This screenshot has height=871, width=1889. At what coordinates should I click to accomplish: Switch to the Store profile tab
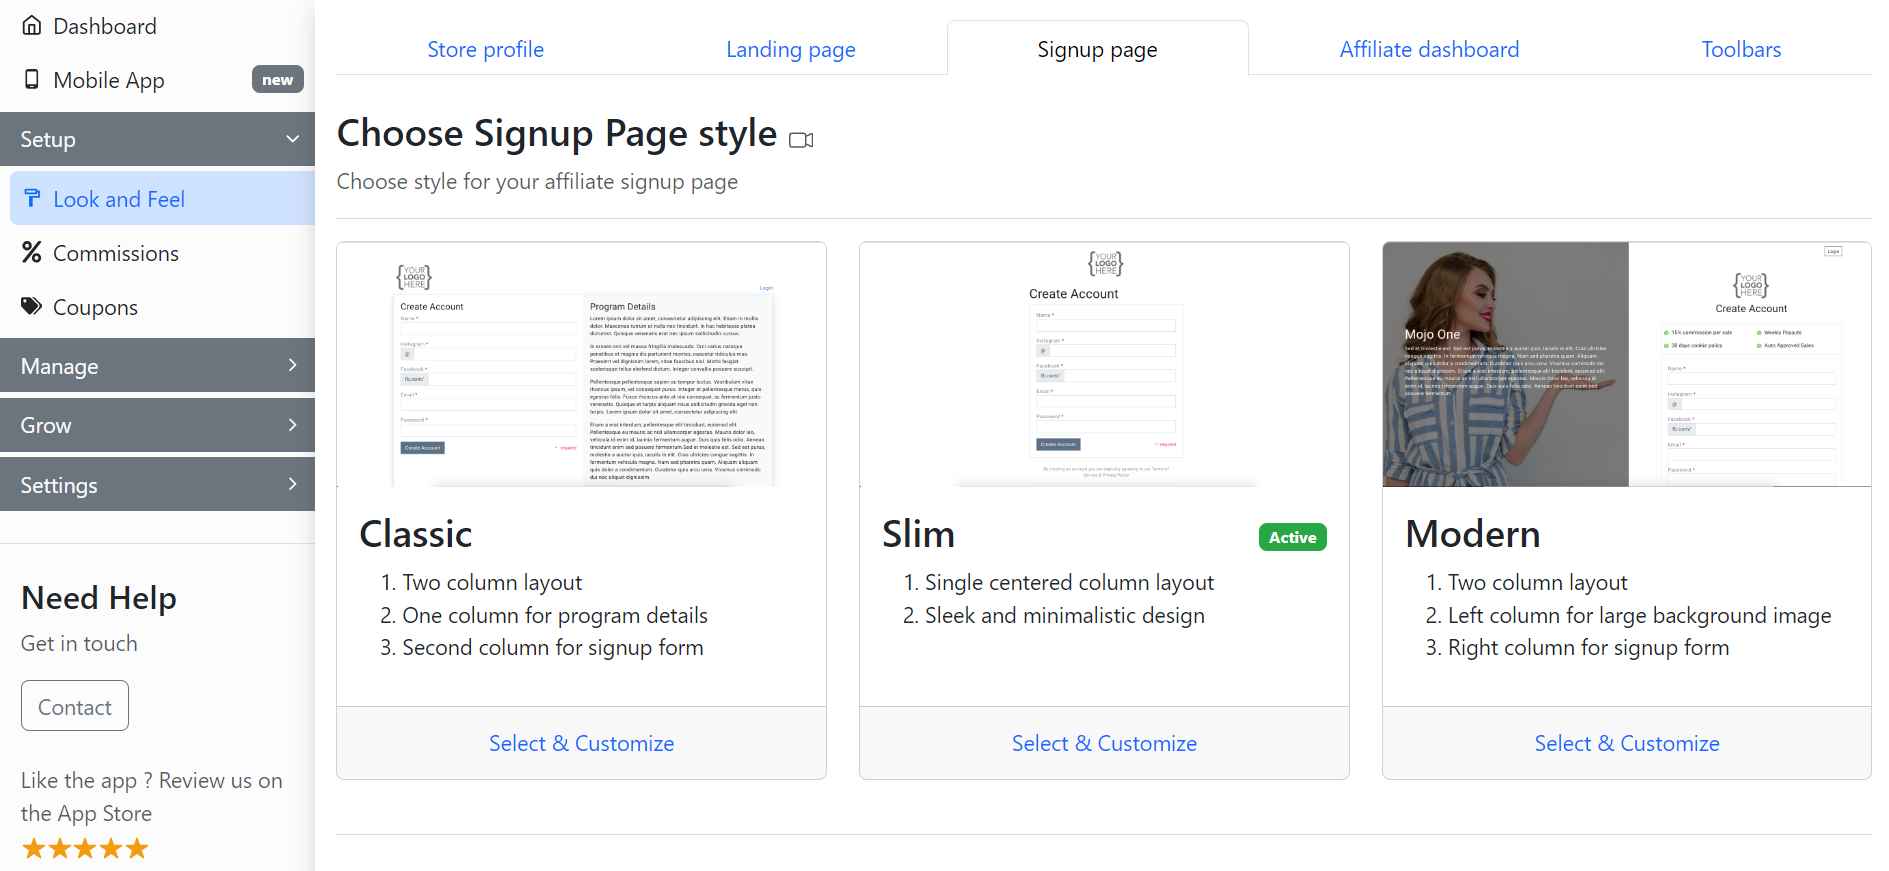485,49
